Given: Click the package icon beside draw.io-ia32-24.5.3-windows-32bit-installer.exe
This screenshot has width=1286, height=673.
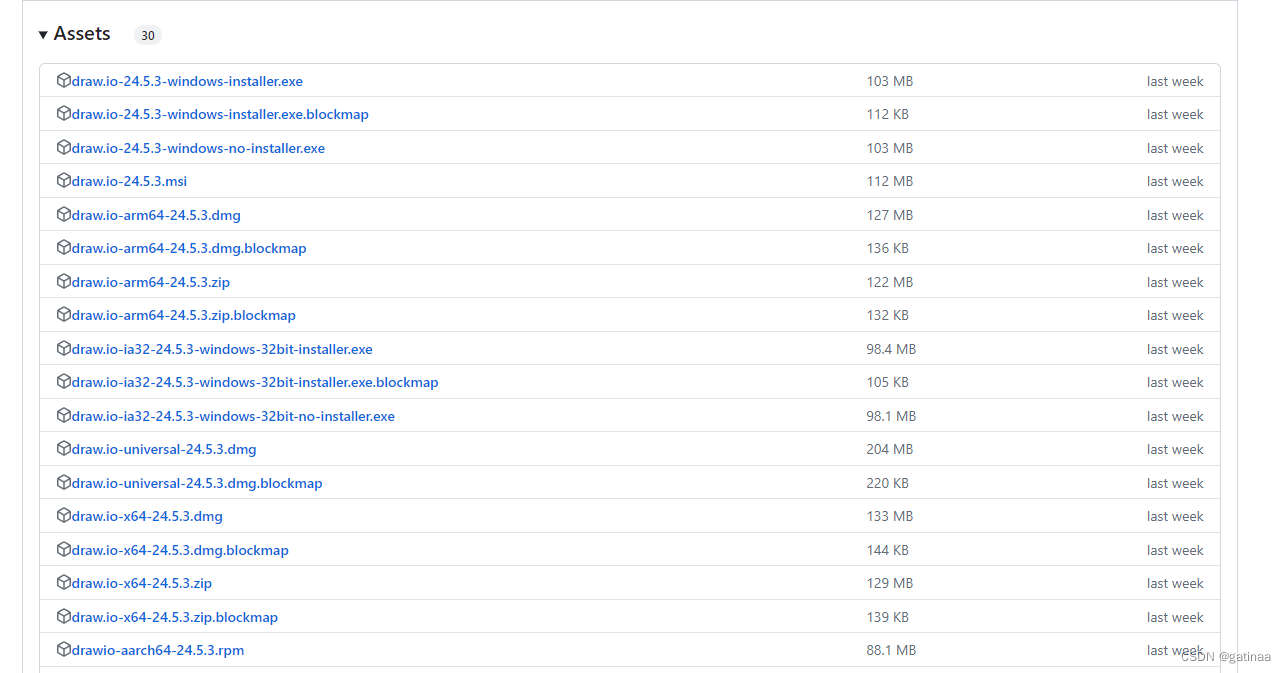Looking at the screenshot, I should [x=64, y=349].
